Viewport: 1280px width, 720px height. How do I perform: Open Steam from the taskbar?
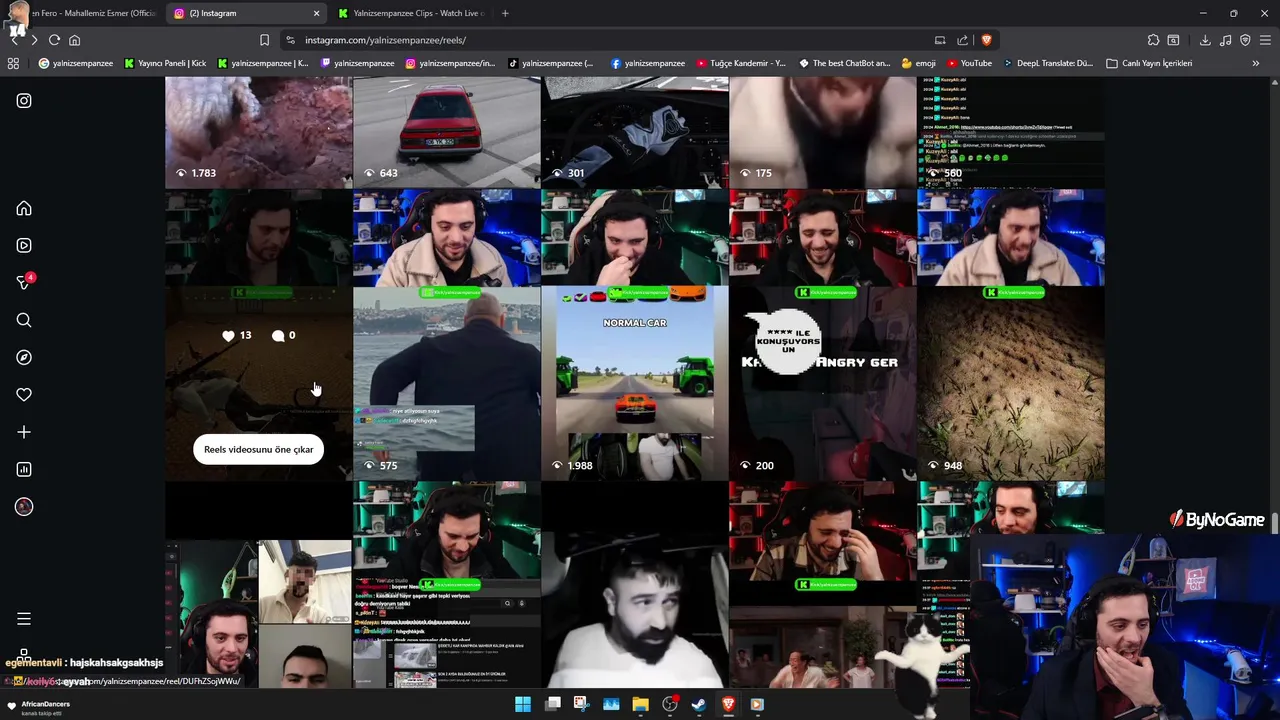pyautogui.click(x=699, y=704)
